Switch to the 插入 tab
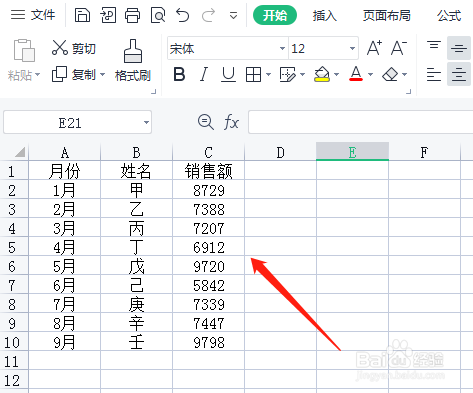This screenshot has height=393, width=473. click(325, 16)
